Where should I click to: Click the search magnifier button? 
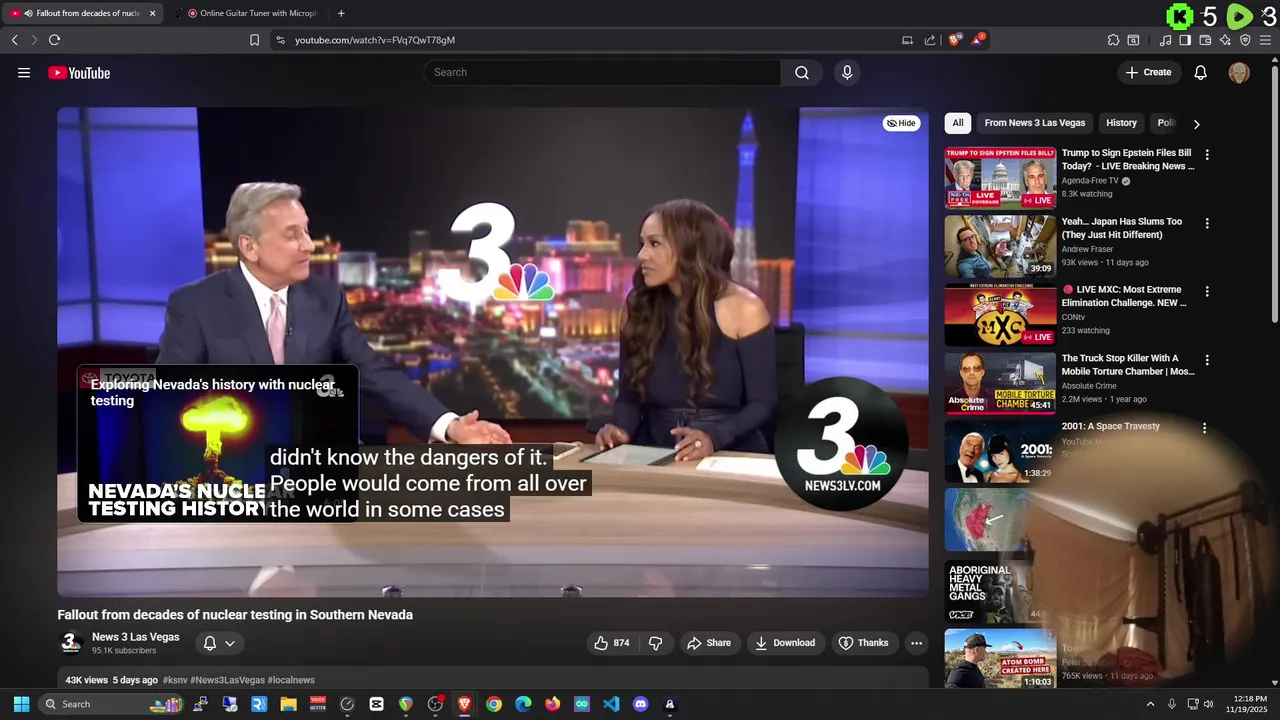pos(802,72)
